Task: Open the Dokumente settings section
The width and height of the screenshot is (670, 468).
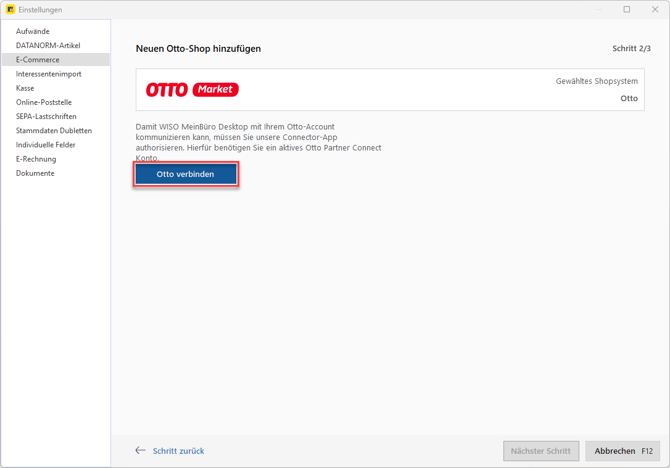Action: pyautogui.click(x=35, y=173)
